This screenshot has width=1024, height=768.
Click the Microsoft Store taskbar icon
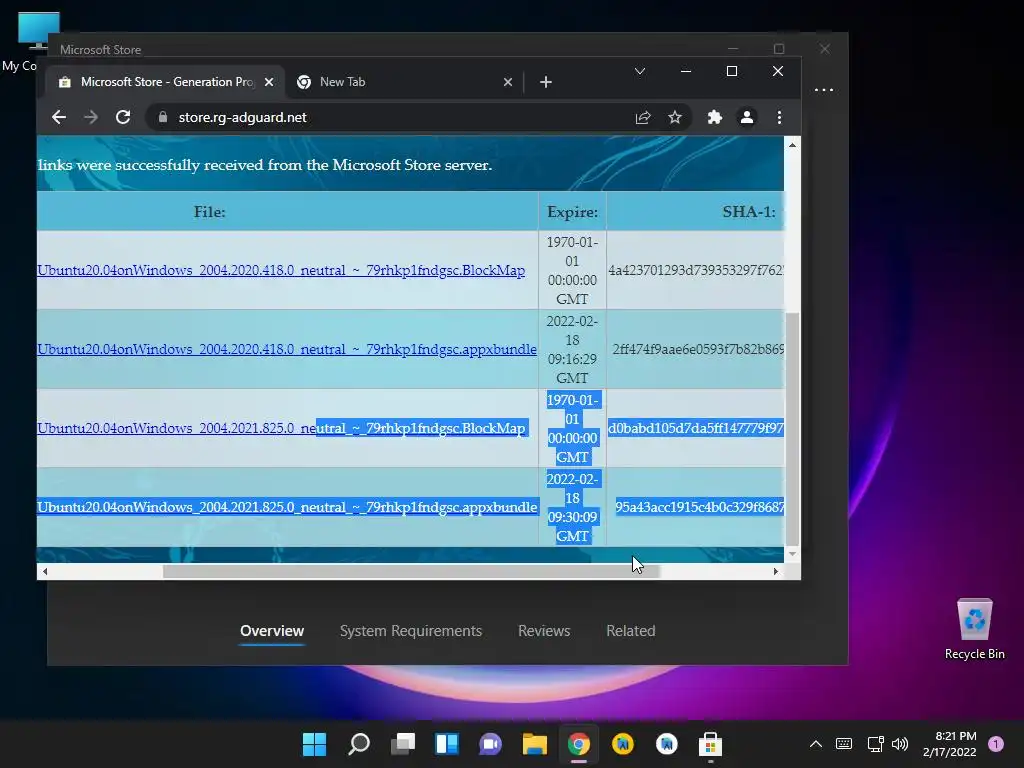pos(711,744)
